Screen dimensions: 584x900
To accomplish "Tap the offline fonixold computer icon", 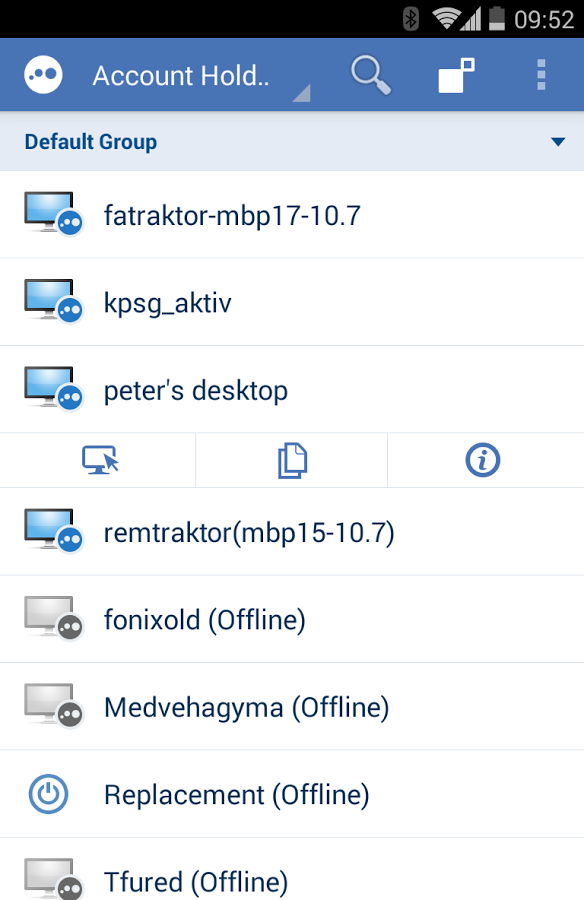I will 53,618.
